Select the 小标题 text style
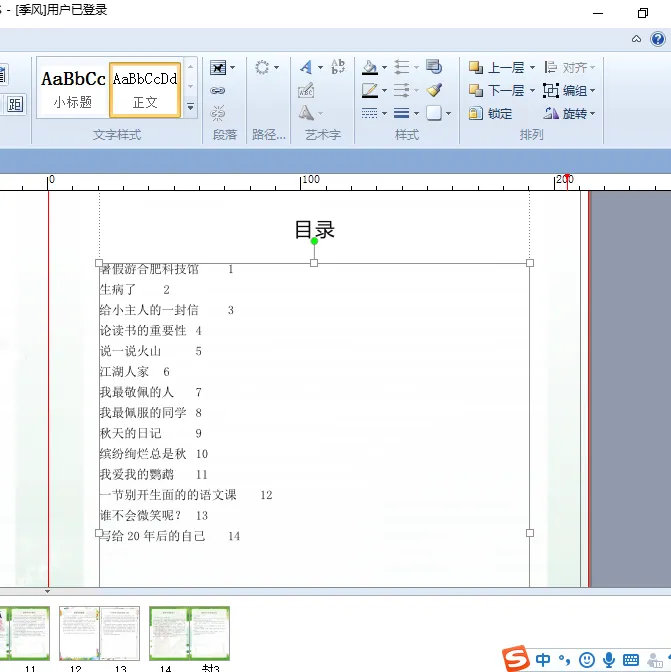 click(x=73, y=88)
